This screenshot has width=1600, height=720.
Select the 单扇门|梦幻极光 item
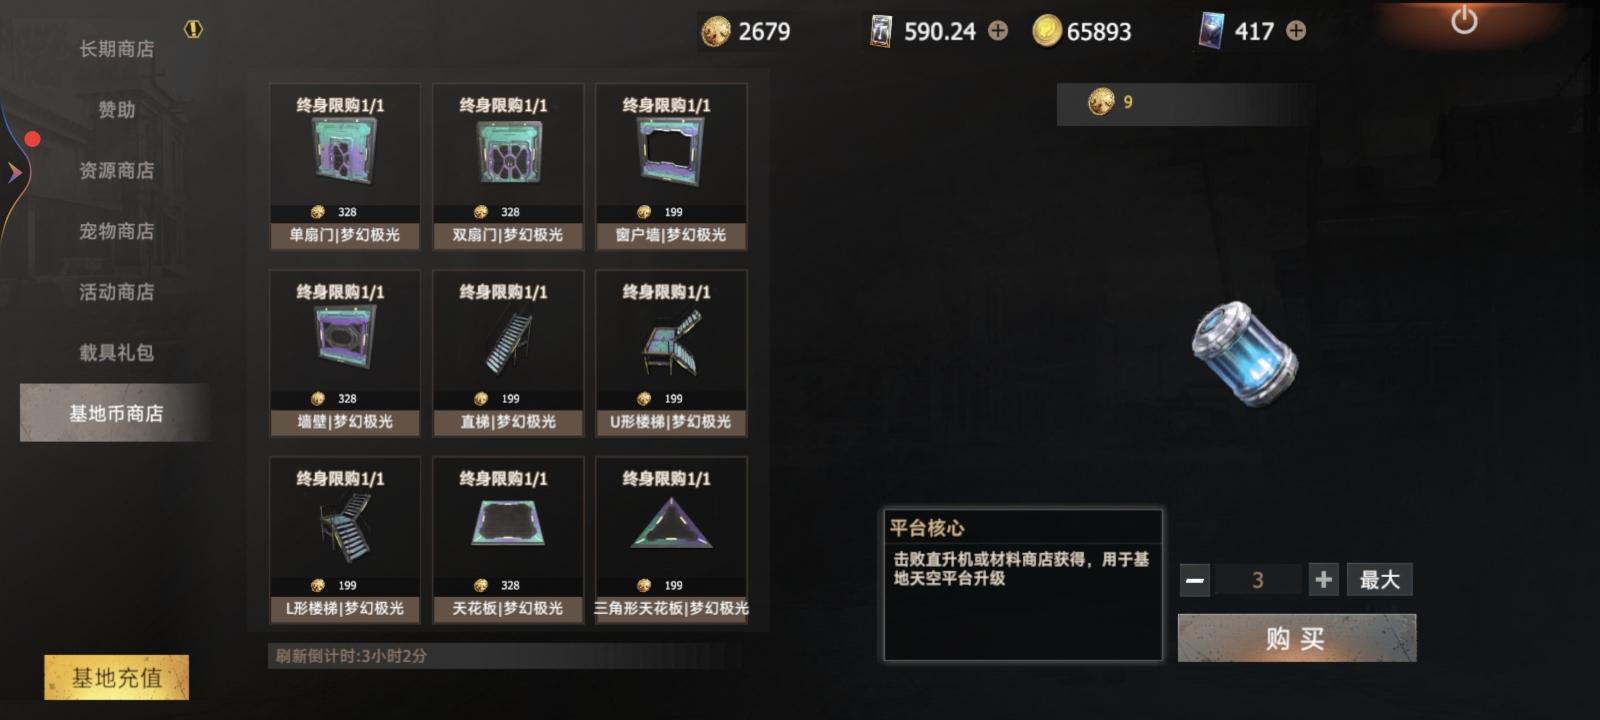point(345,166)
